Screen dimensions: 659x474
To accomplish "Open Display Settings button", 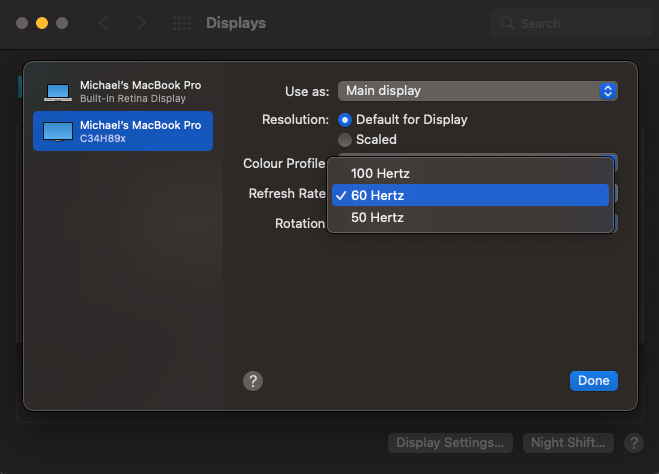I will (x=450, y=443).
